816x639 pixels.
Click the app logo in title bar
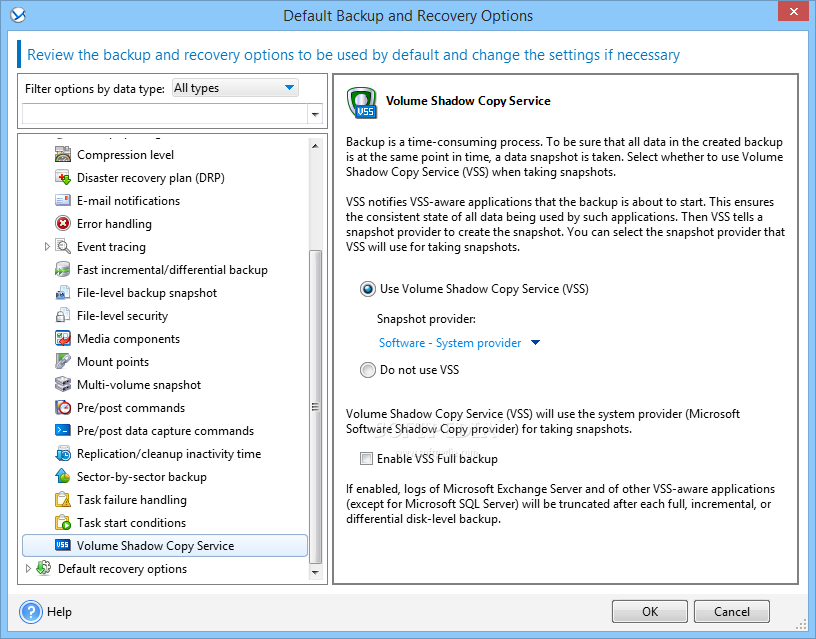click(x=18, y=15)
